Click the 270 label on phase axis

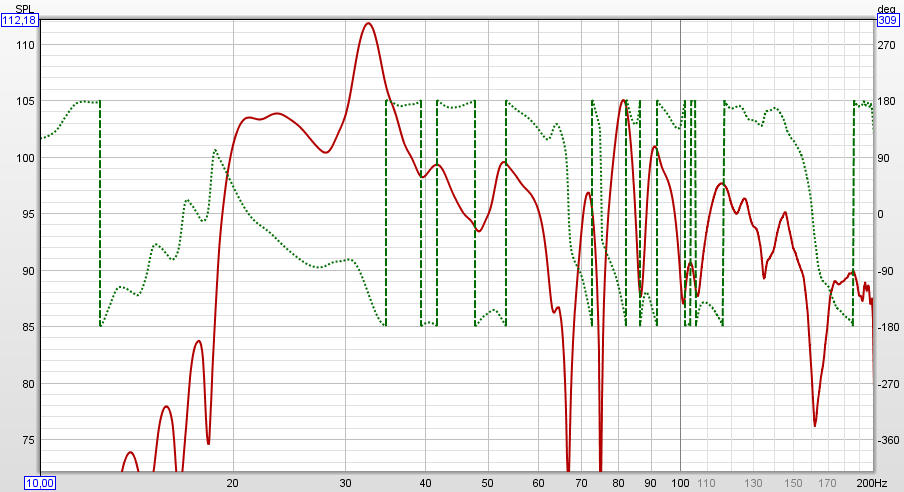click(x=886, y=45)
